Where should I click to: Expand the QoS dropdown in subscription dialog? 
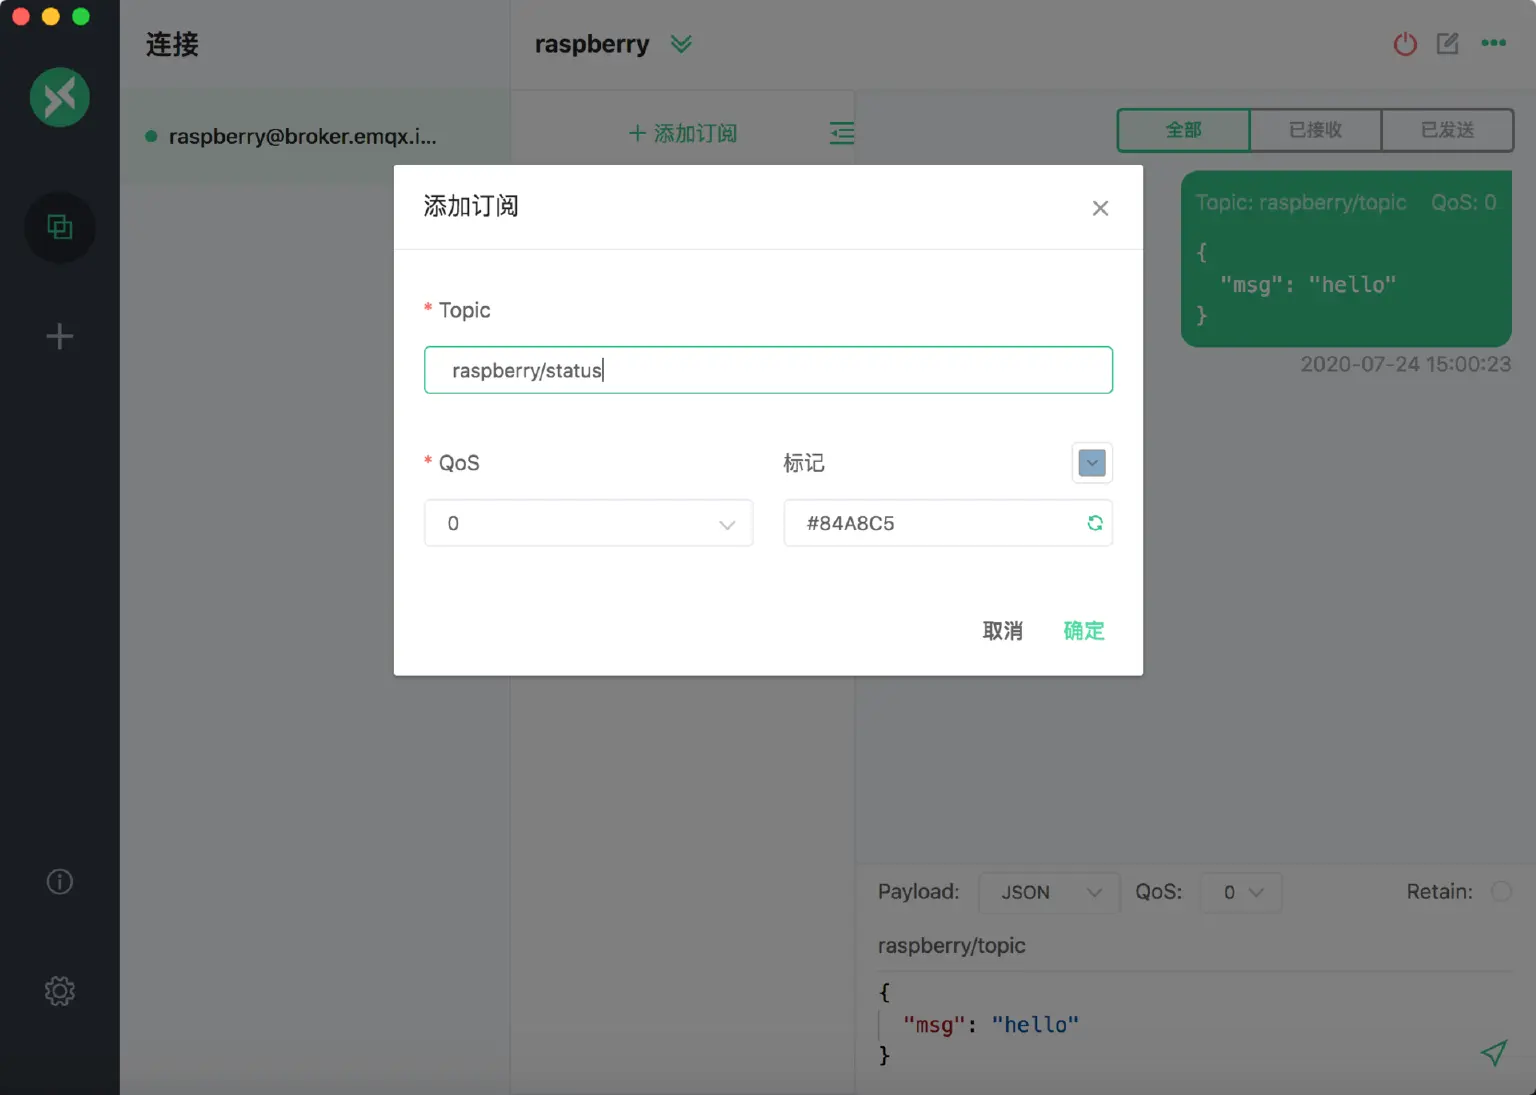[588, 523]
